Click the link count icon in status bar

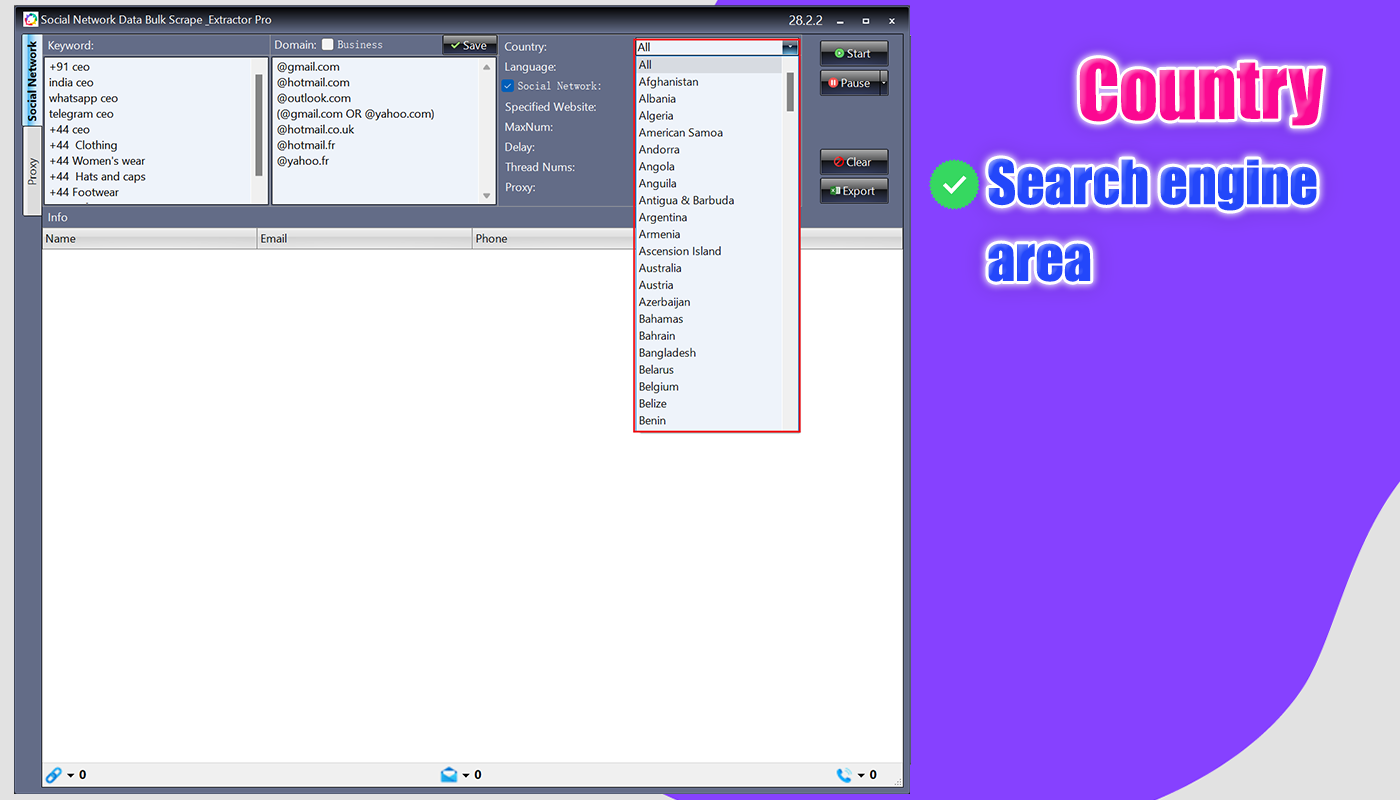(54, 775)
